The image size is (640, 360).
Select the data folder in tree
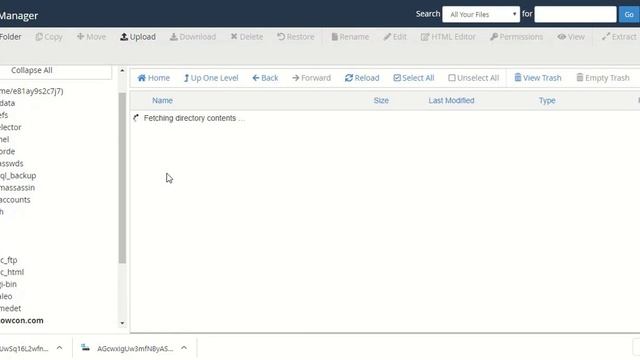click(x=7, y=103)
